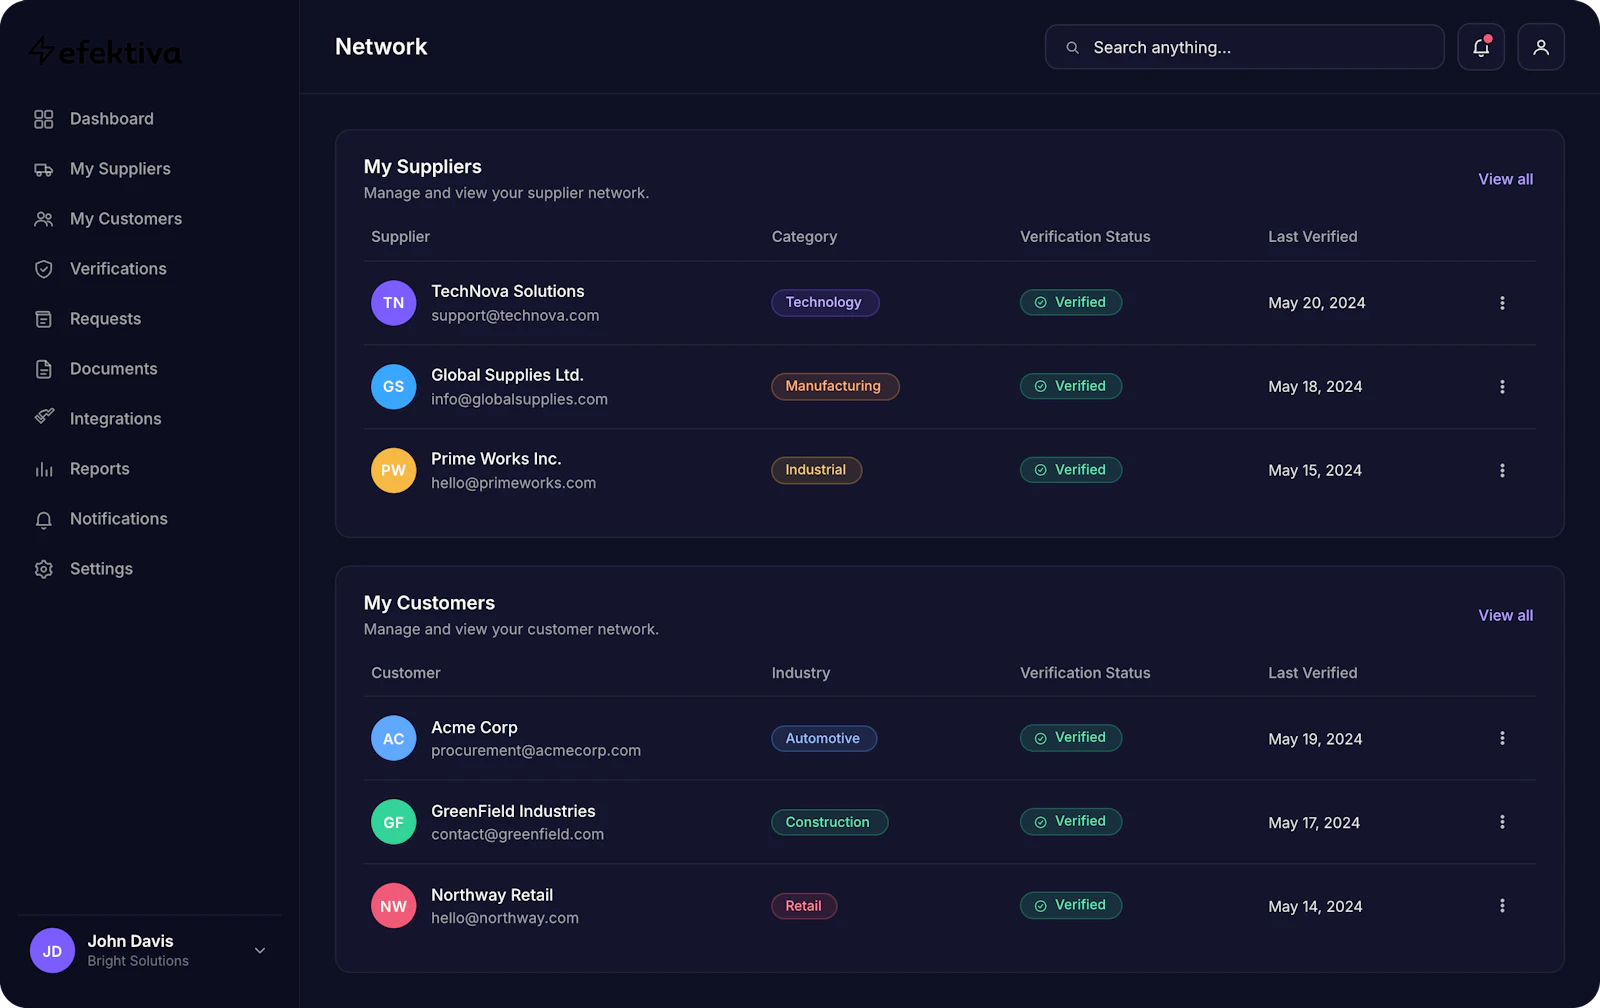Click the Verified badge for Global Supplies Ltd.
The width and height of the screenshot is (1600, 1008).
(1071, 386)
